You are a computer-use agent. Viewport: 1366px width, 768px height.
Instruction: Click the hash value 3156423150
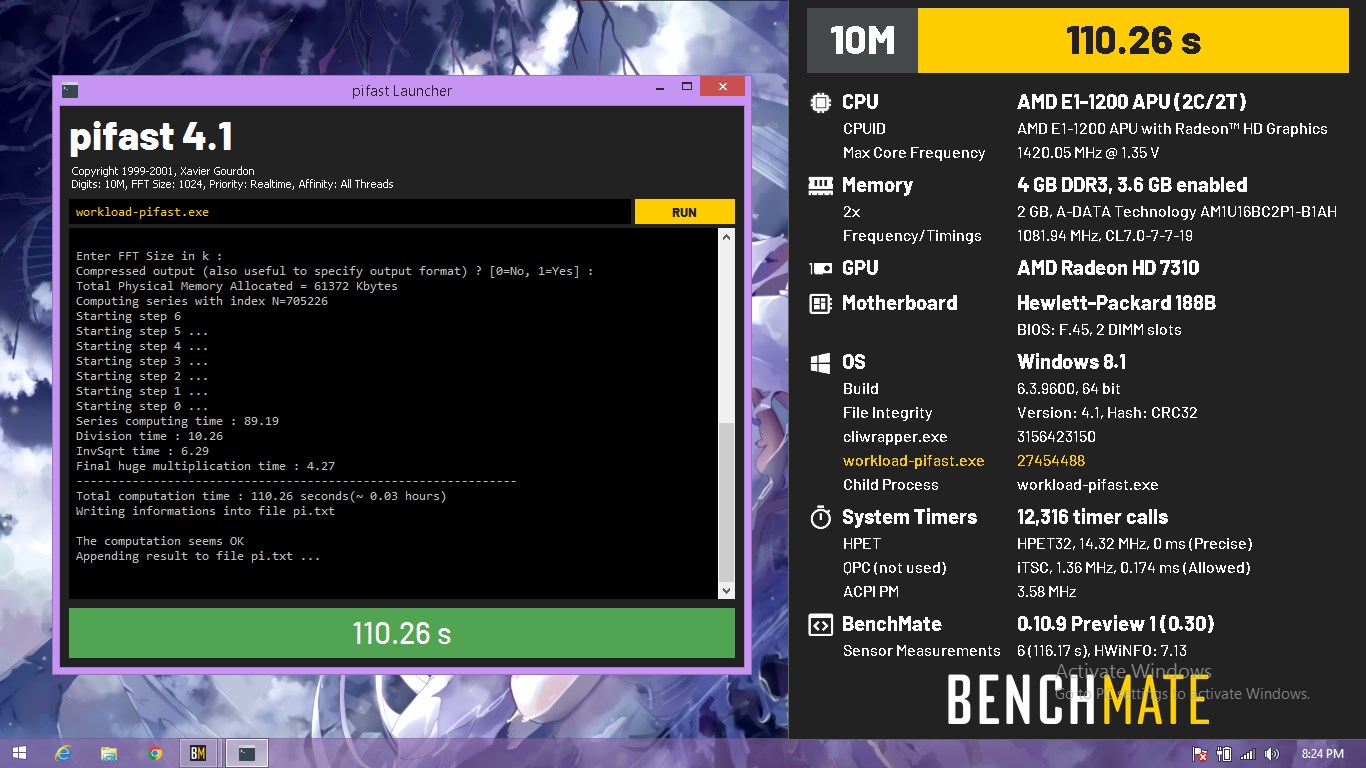tap(1056, 437)
